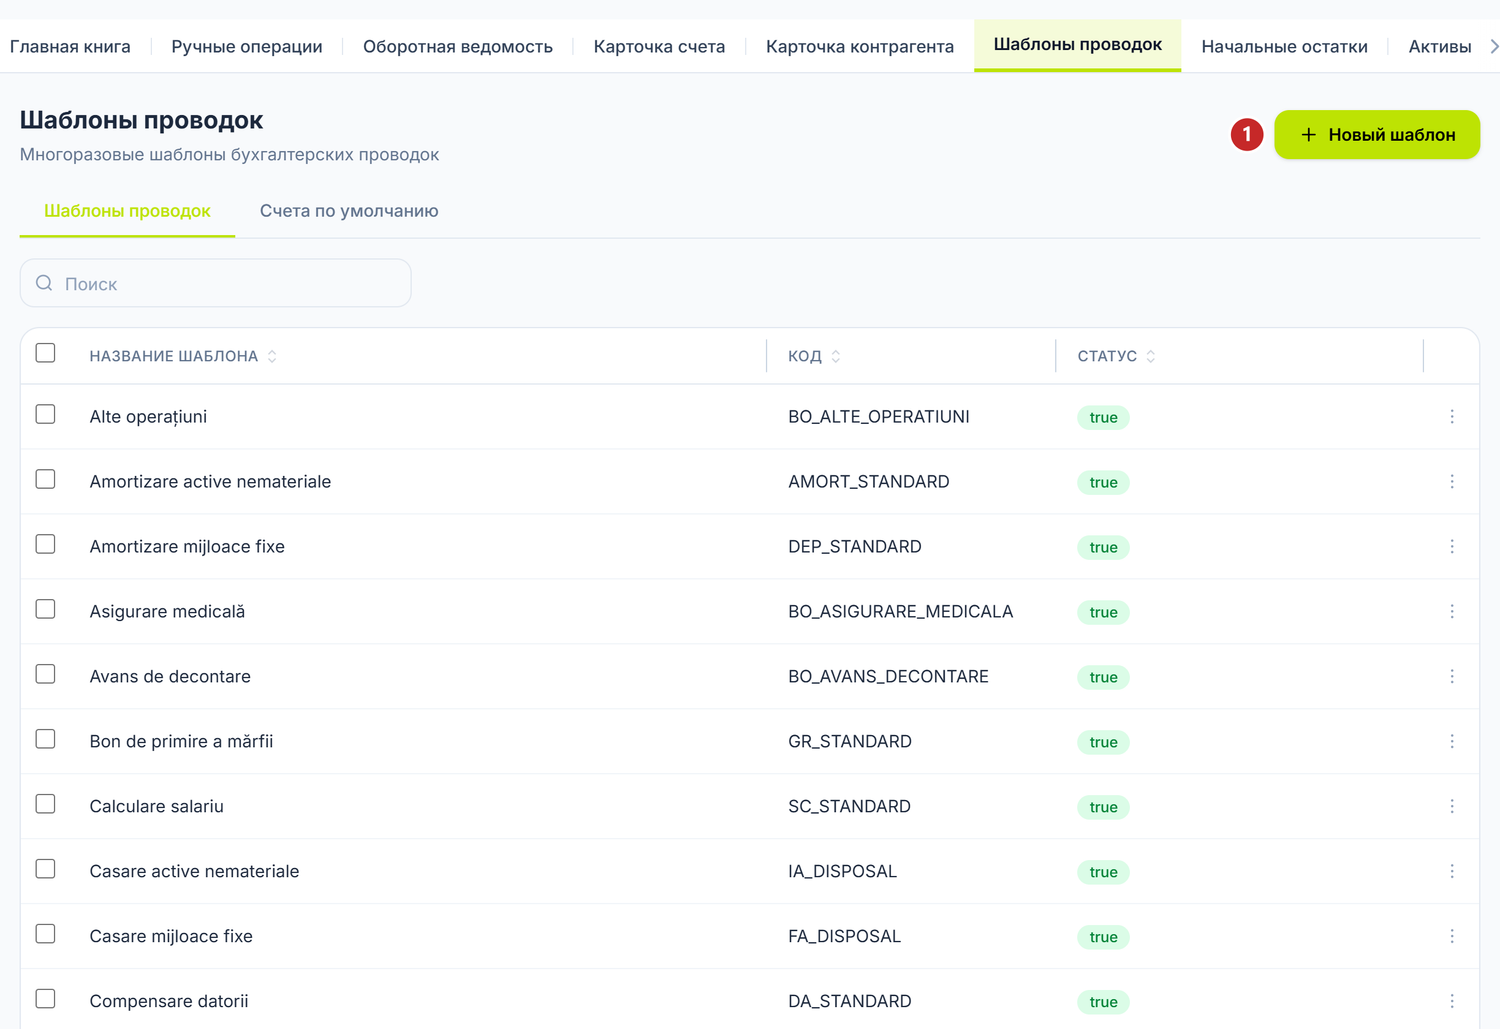1500x1029 pixels.
Task: Open row menu for Amortizare active nemateriale
Action: 1452,482
